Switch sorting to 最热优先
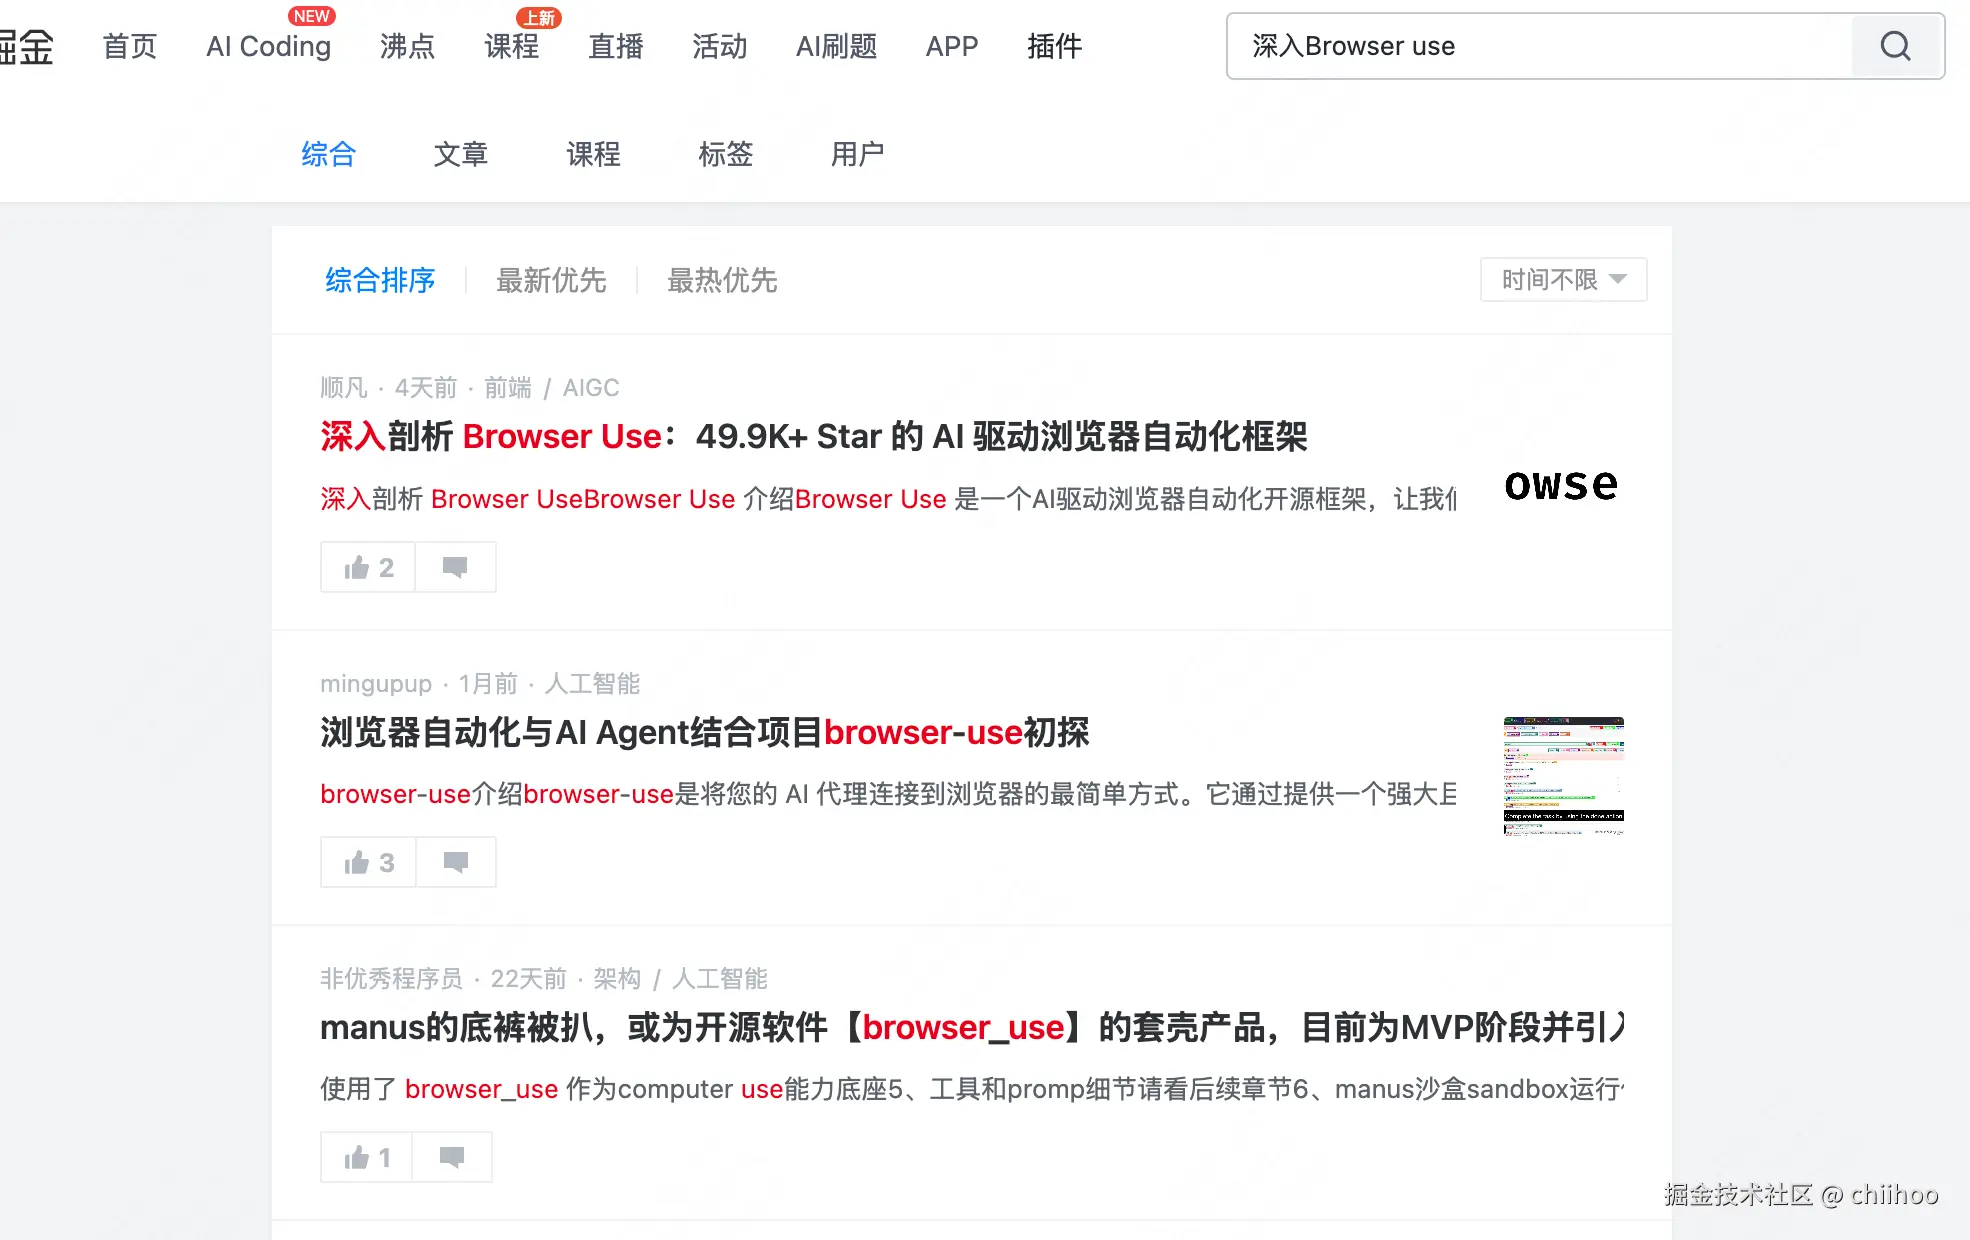Image resolution: width=1970 pixels, height=1240 pixels. [x=722, y=281]
